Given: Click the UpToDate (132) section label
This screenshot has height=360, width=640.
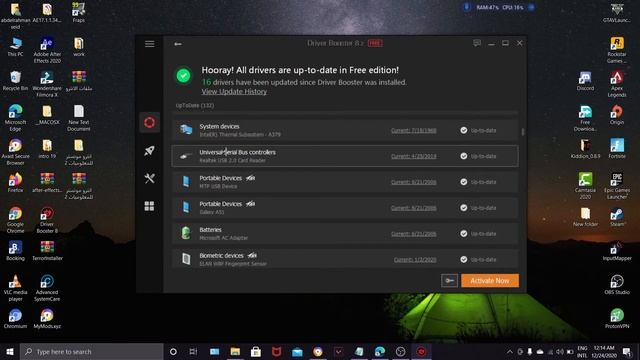Looking at the screenshot, I should coord(195,105).
